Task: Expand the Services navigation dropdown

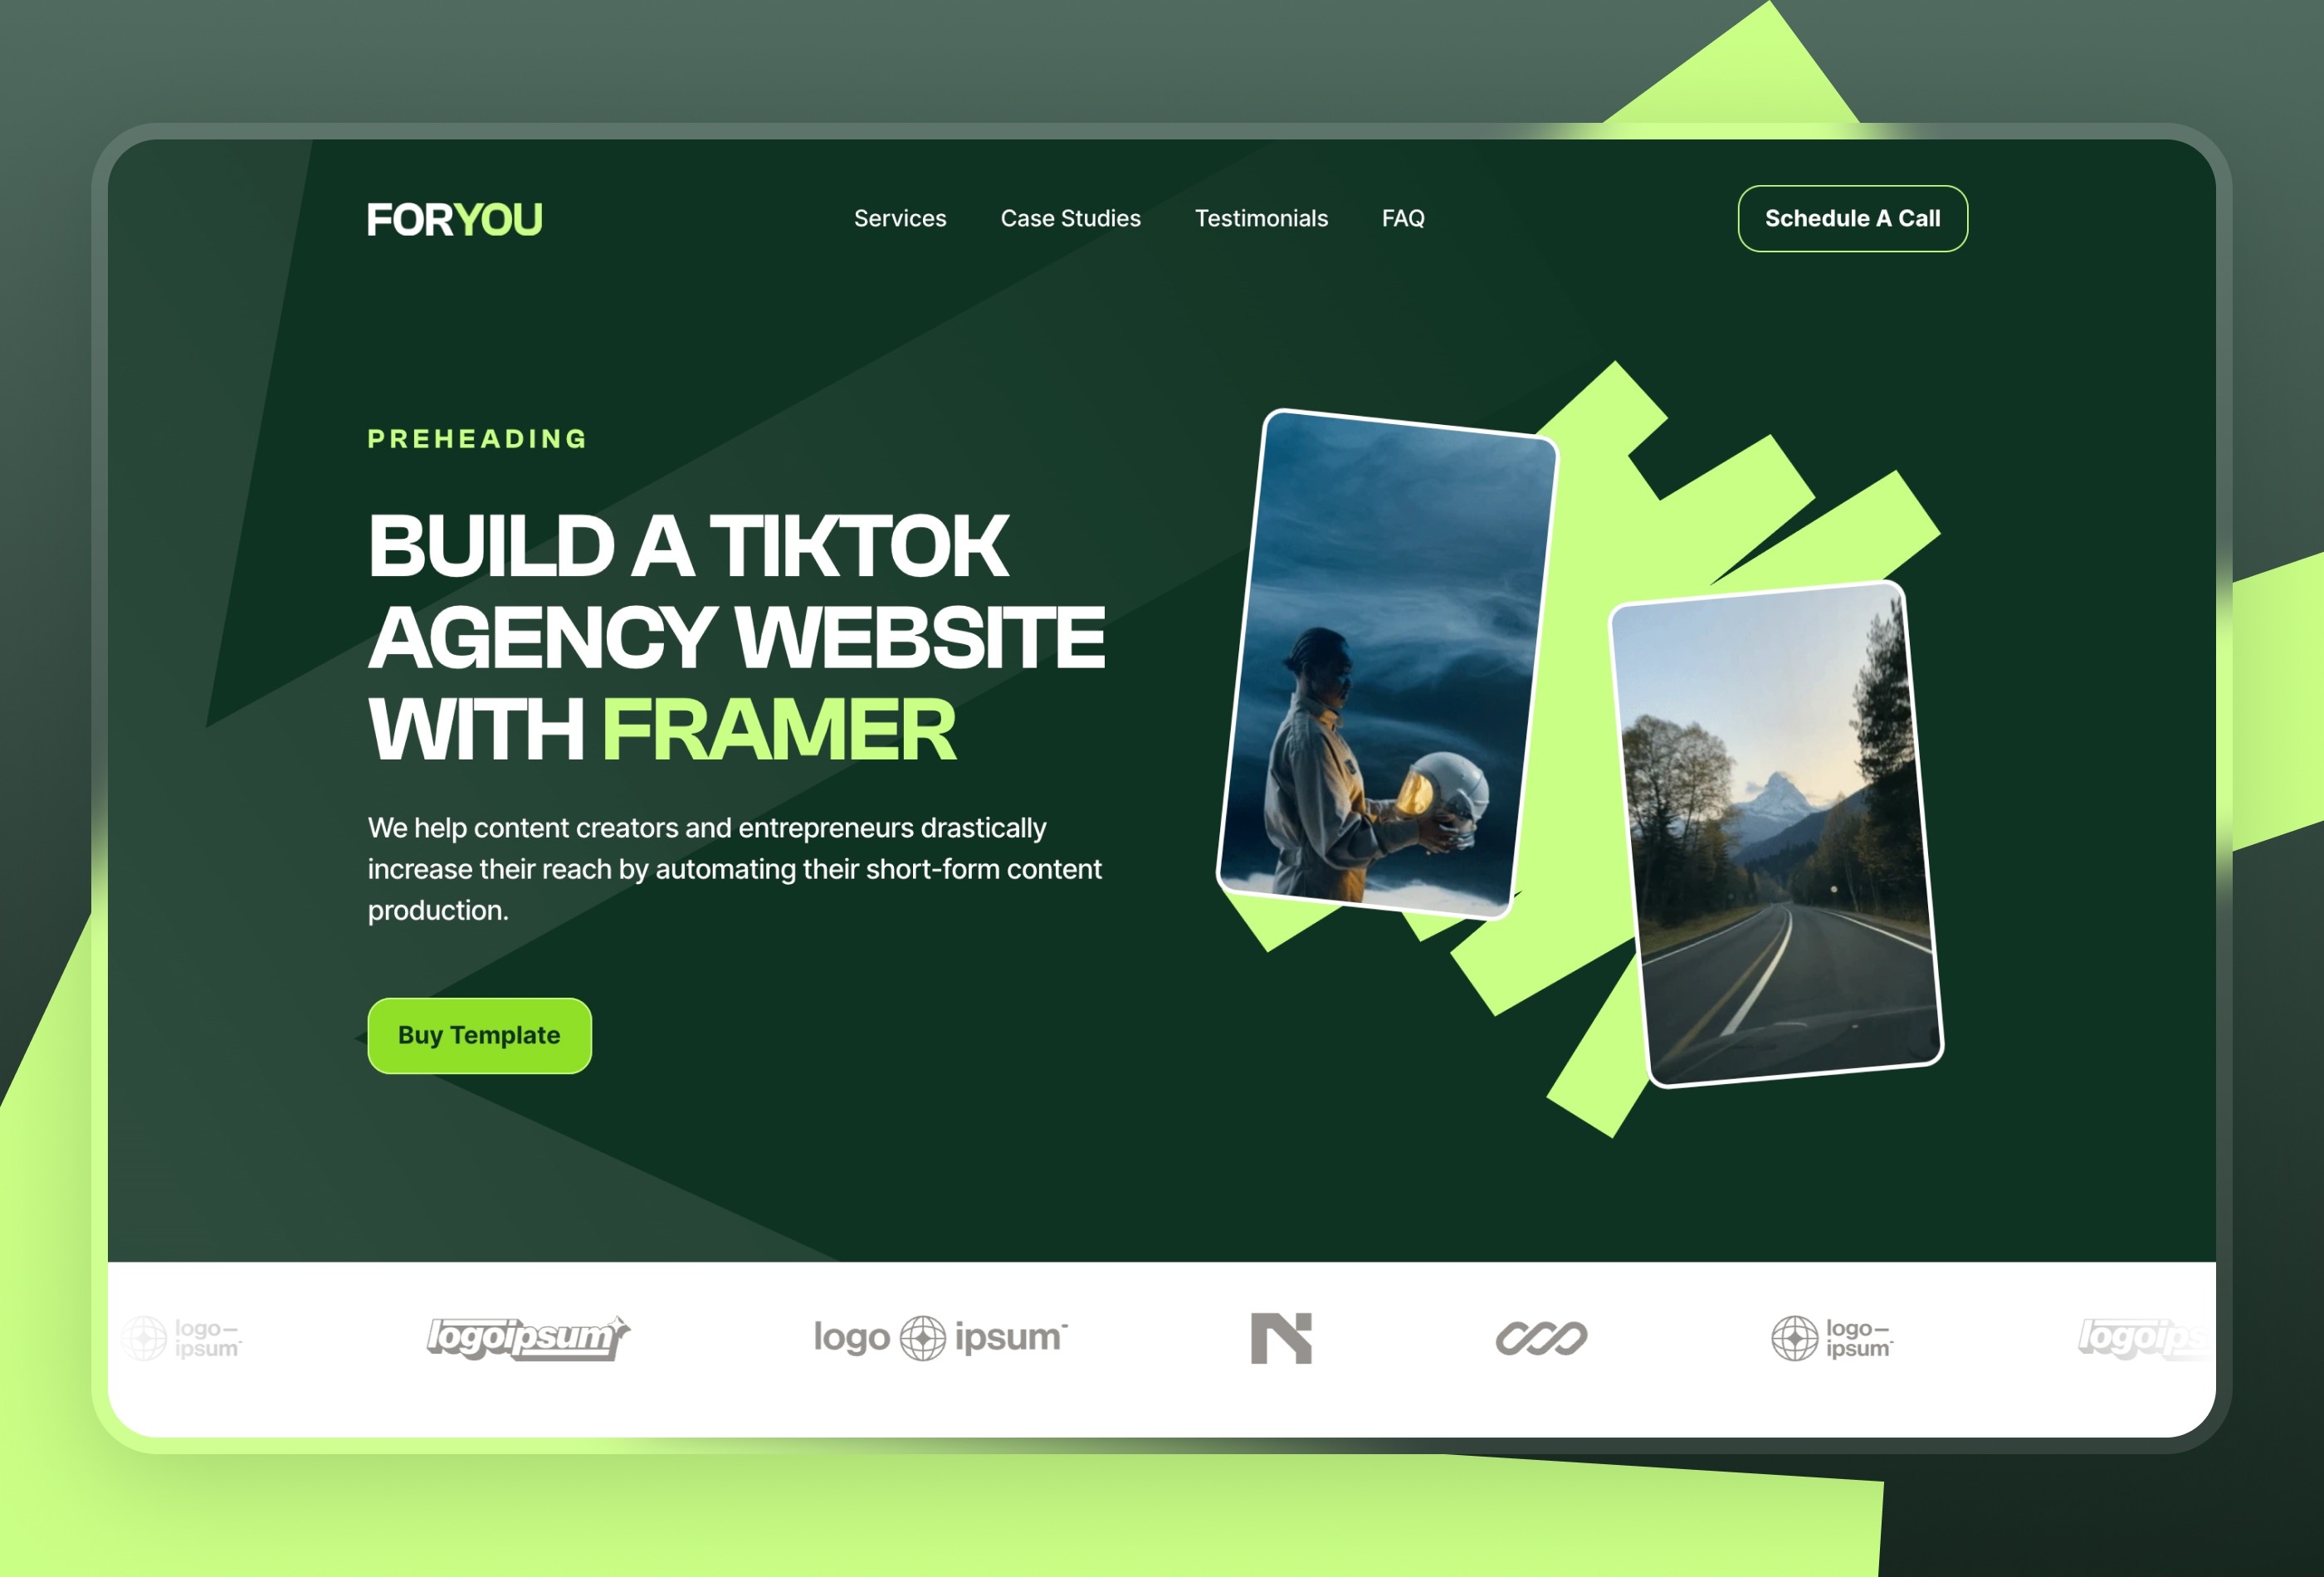Action: tap(899, 218)
